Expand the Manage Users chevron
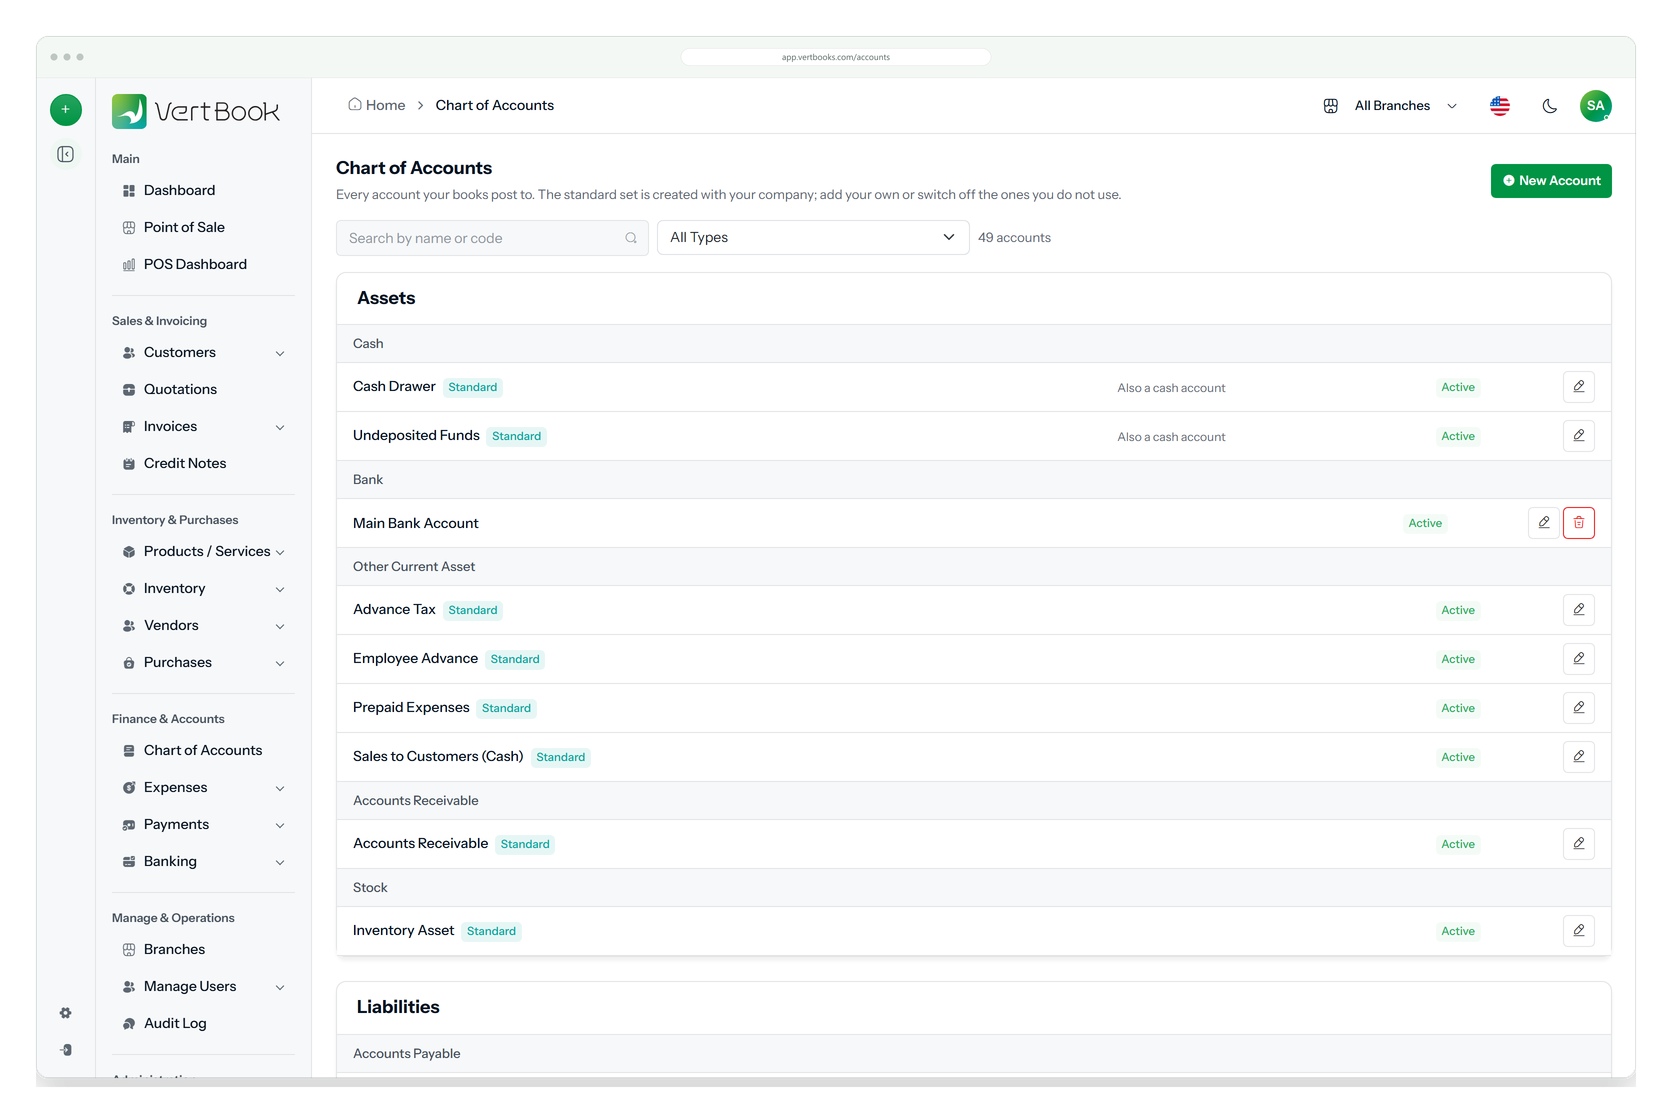This screenshot has width=1672, height=1114. [280, 987]
